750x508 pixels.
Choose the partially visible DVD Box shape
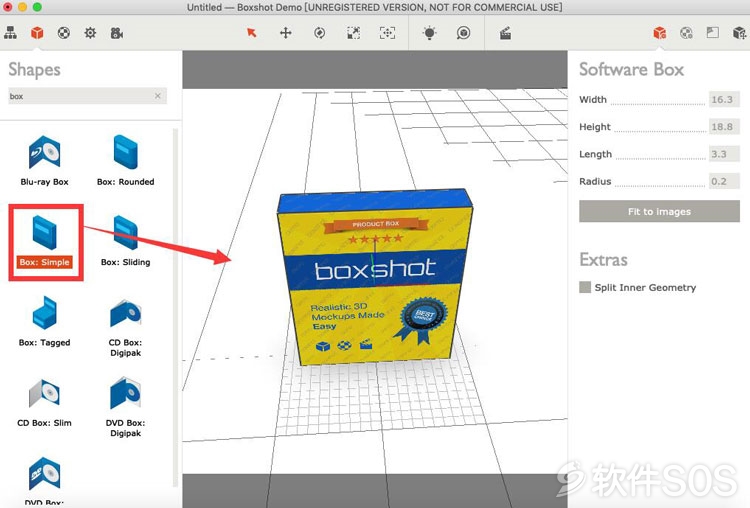pos(44,482)
